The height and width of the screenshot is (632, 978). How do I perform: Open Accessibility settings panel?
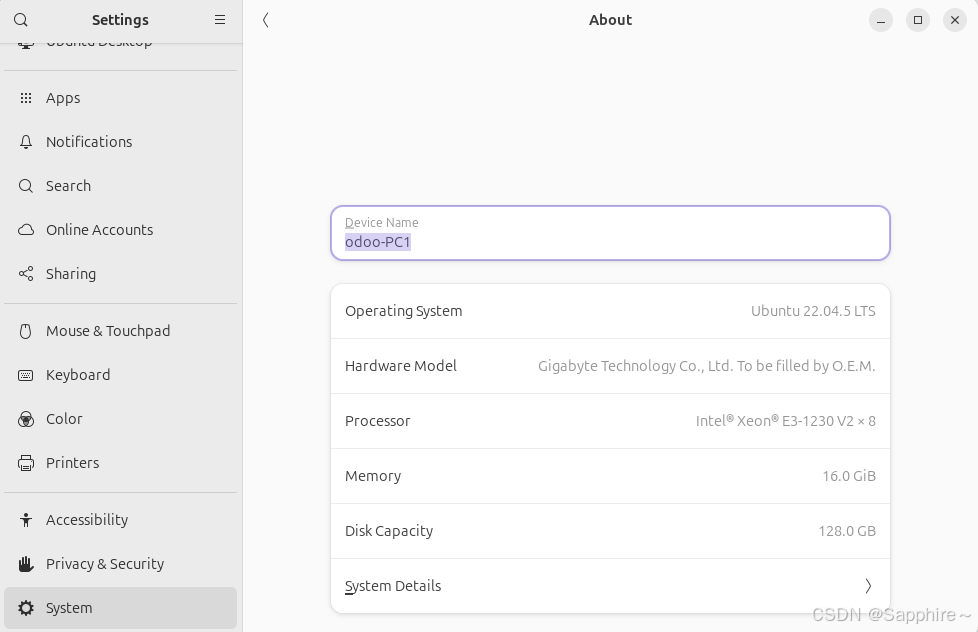(x=87, y=520)
